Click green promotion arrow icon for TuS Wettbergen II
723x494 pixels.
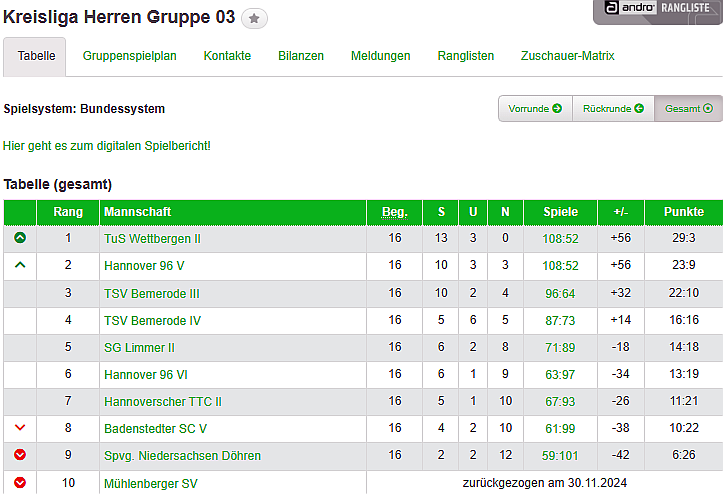tap(20, 238)
